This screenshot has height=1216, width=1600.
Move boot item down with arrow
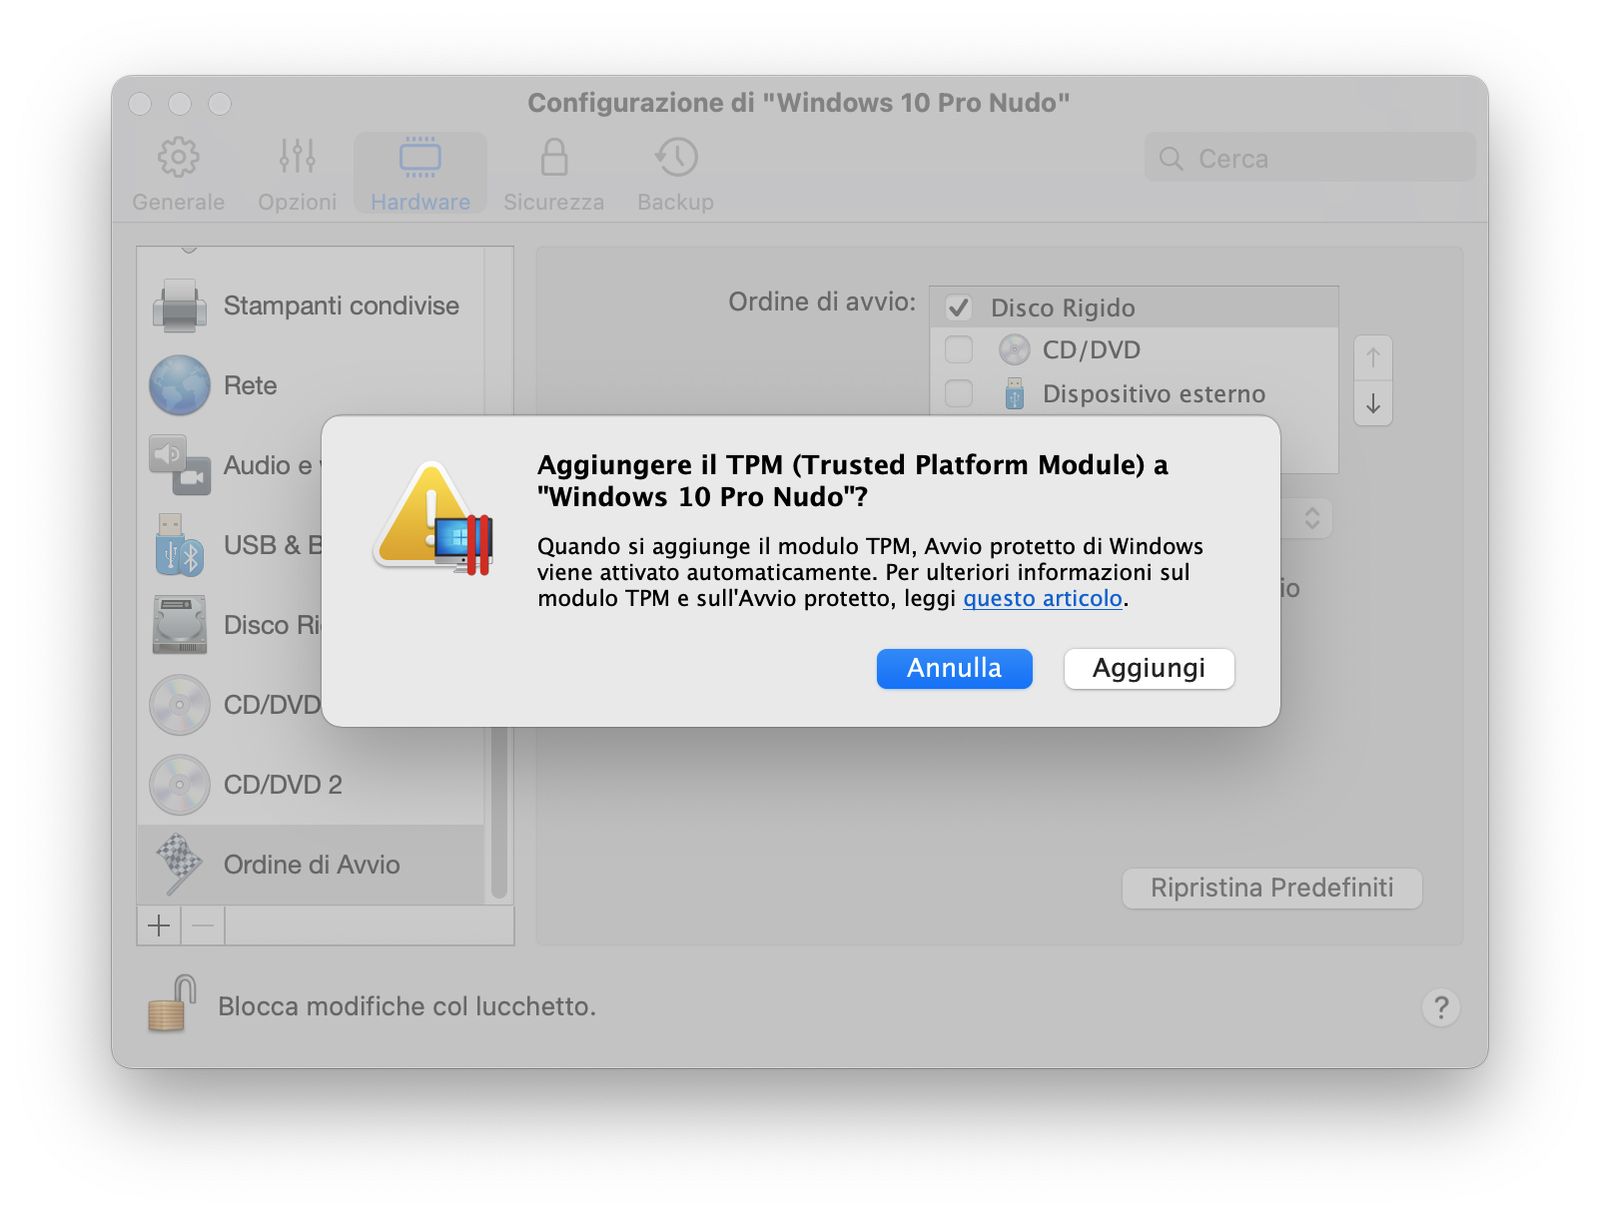(1373, 404)
